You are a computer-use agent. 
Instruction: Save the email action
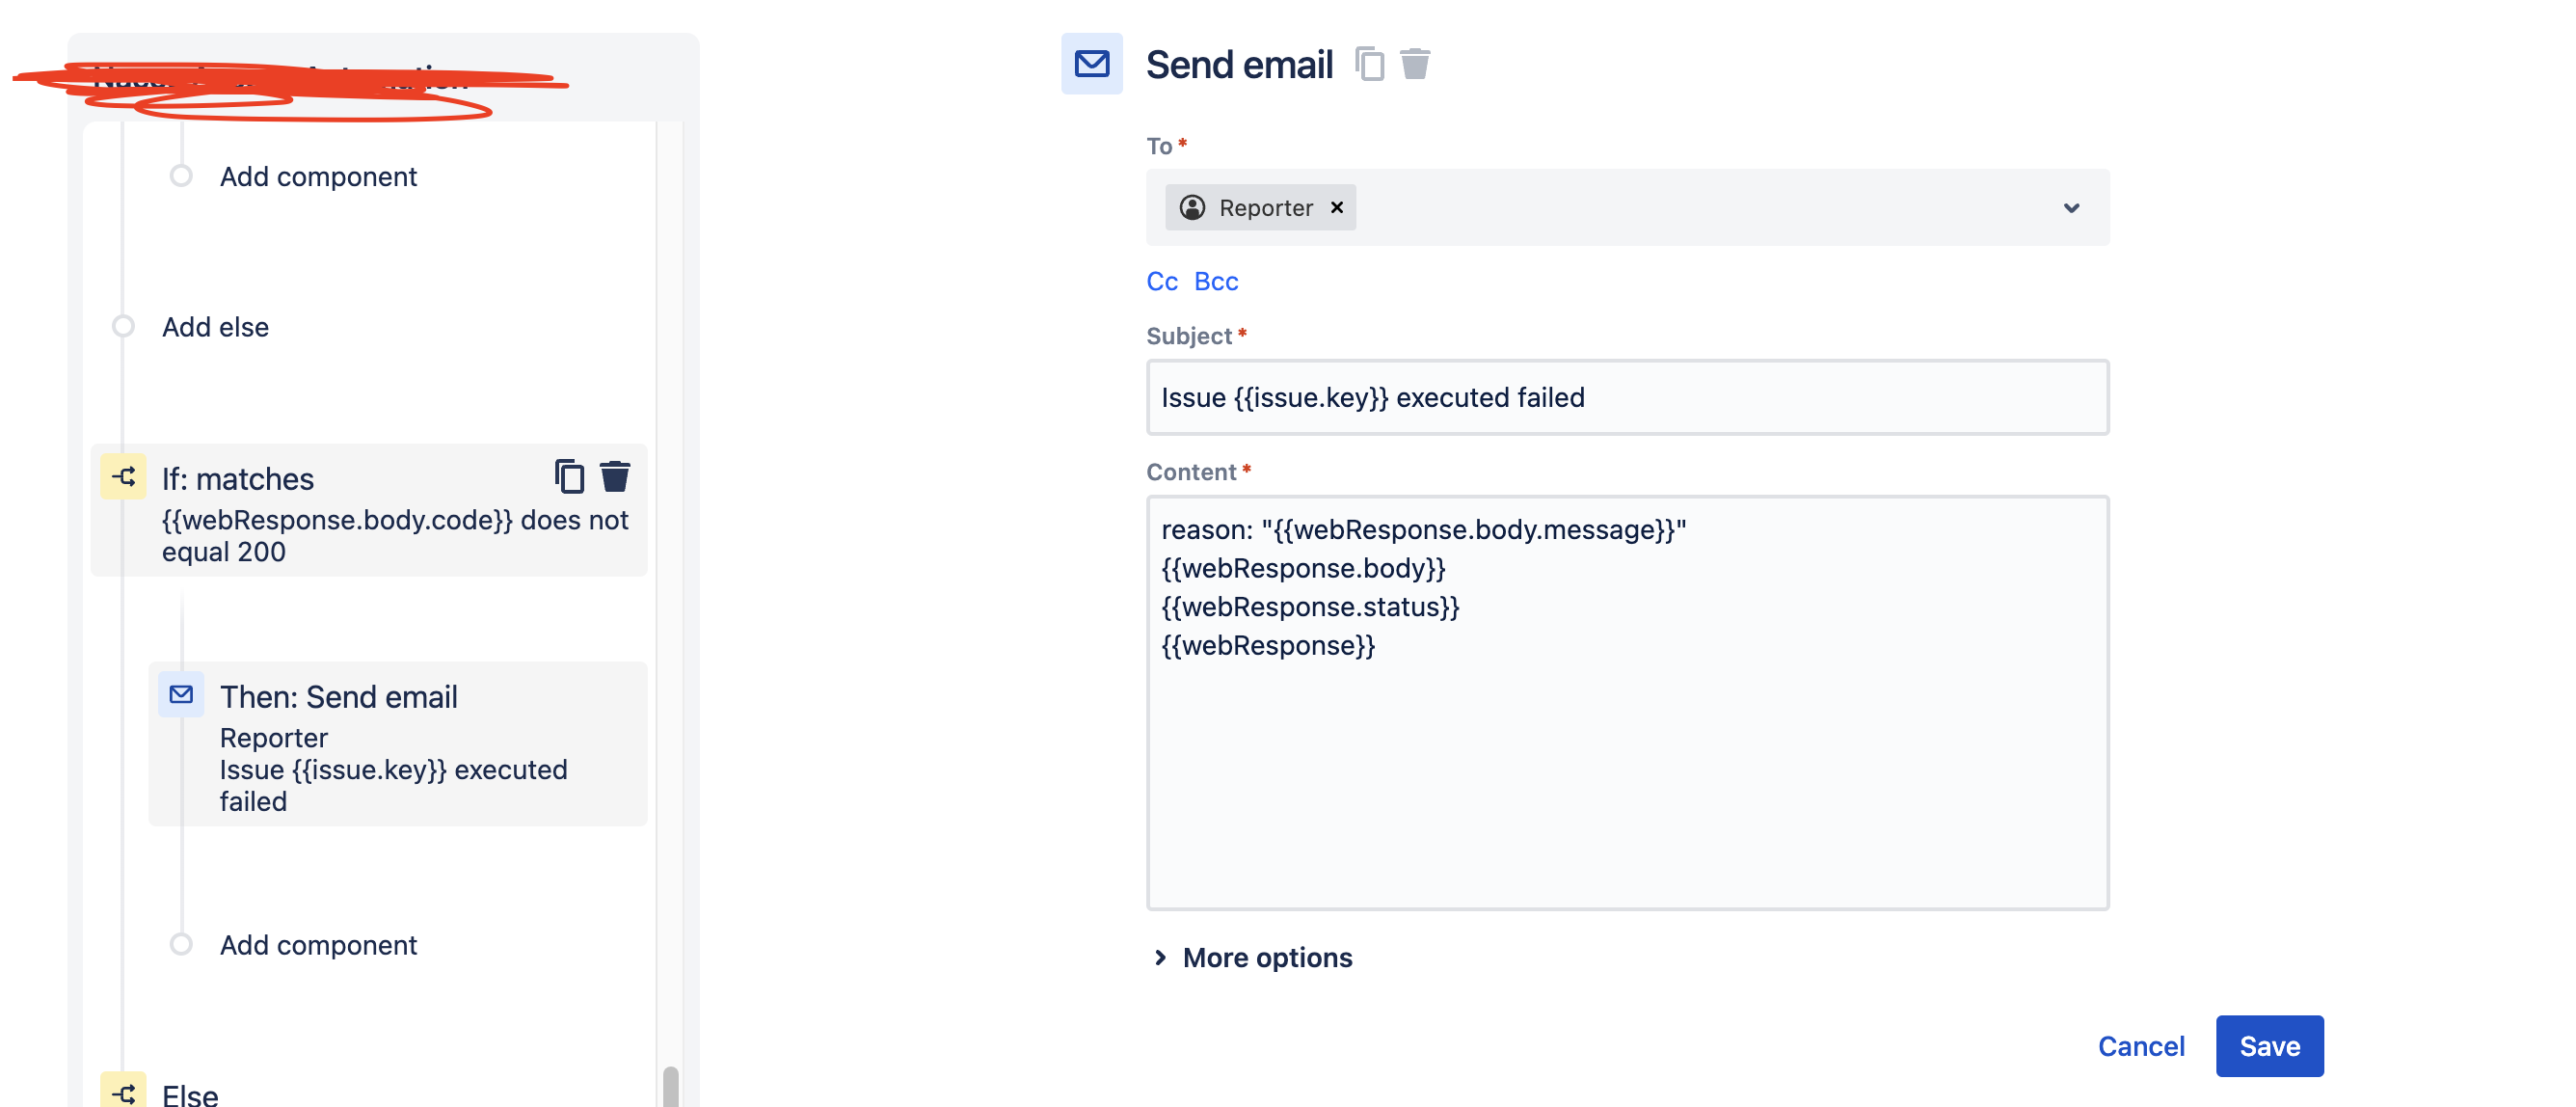[x=2269, y=1046]
